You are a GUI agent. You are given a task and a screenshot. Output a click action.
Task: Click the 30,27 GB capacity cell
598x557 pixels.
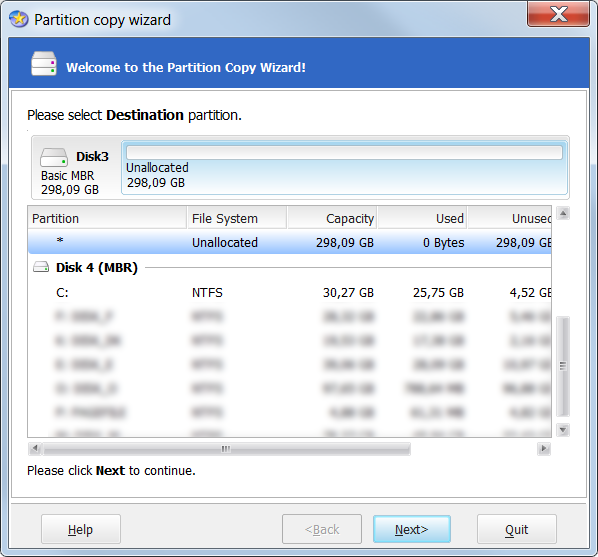pyautogui.click(x=348, y=293)
